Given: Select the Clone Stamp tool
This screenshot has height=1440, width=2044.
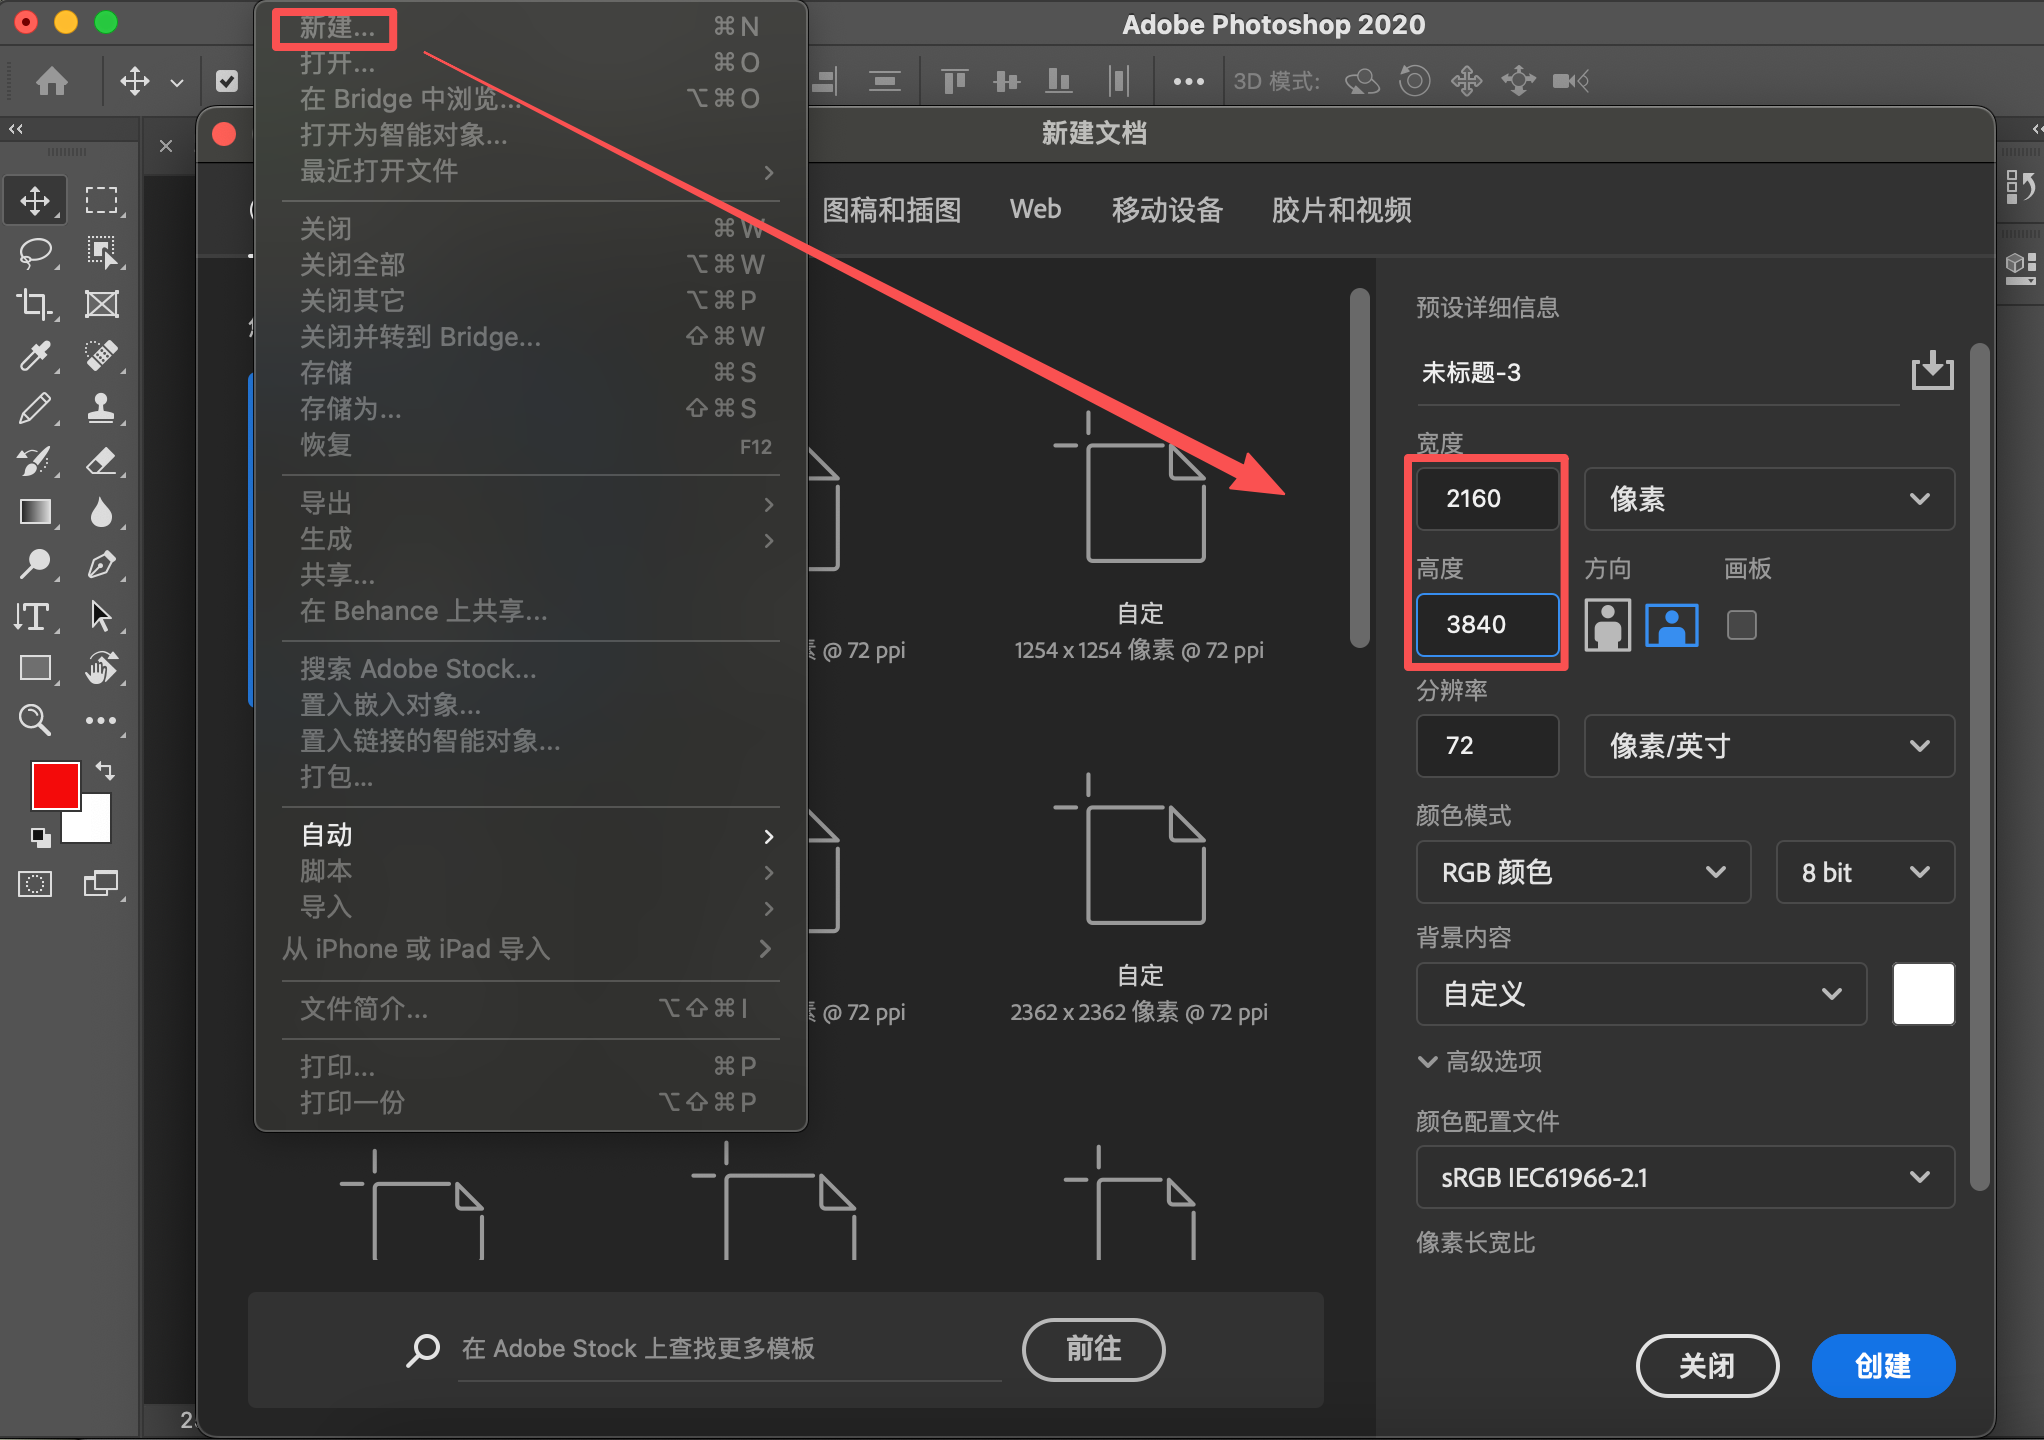Looking at the screenshot, I should [101, 408].
